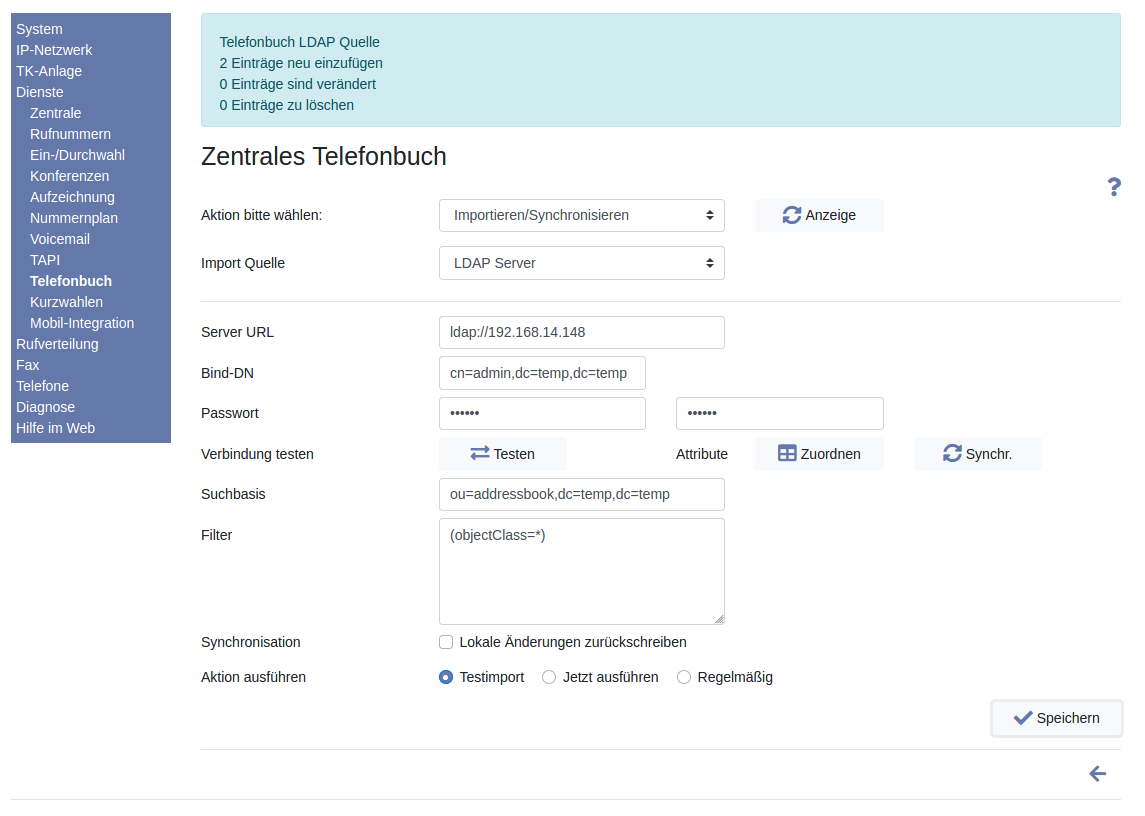The height and width of the screenshot is (816, 1145).
Task: Click the help question mark icon
Action: (1114, 187)
